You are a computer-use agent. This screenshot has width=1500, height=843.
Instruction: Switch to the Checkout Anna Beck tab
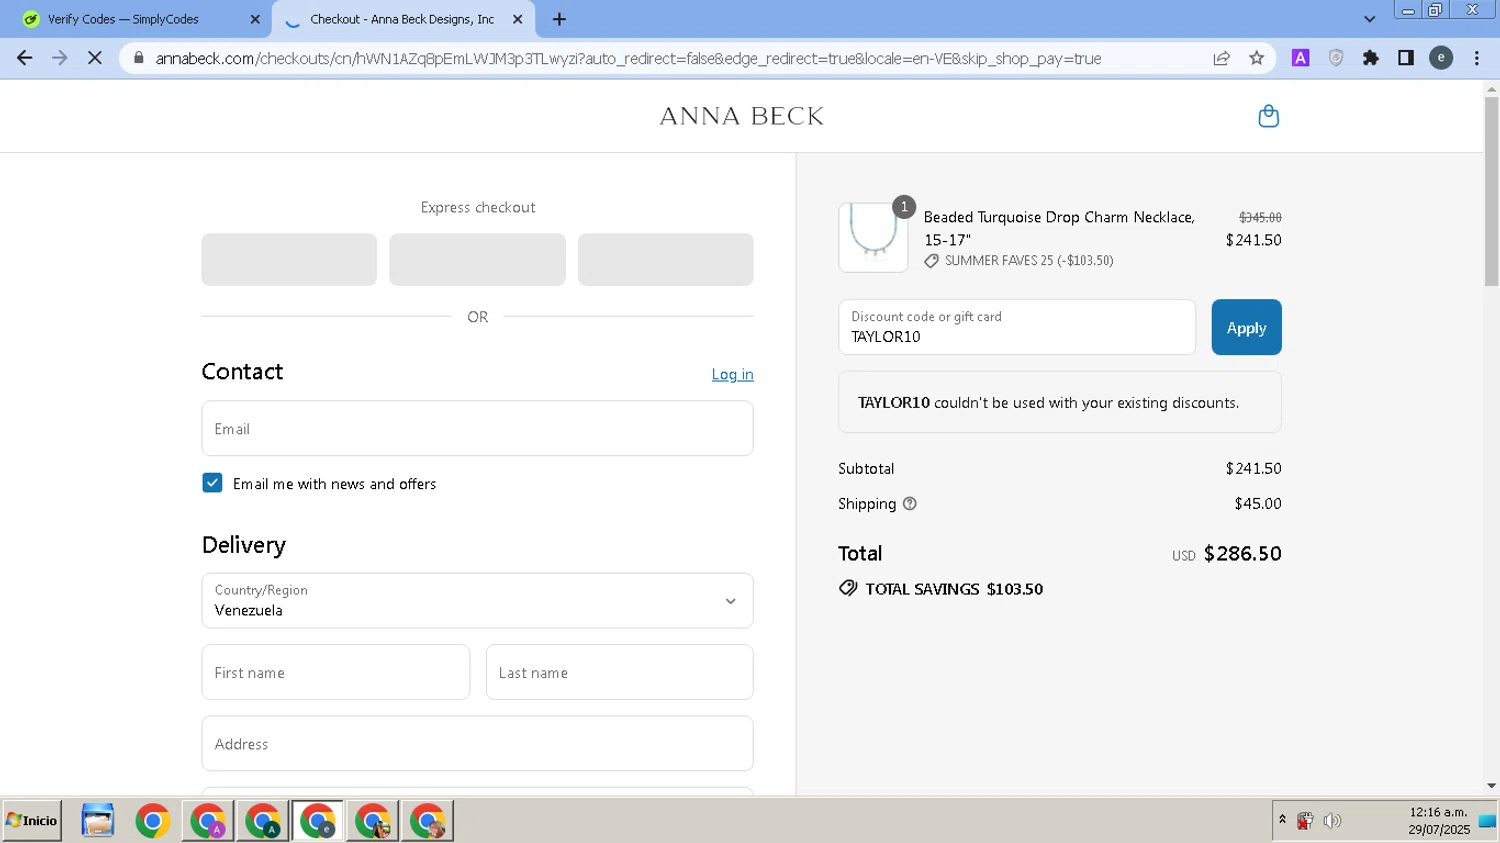[403, 19]
